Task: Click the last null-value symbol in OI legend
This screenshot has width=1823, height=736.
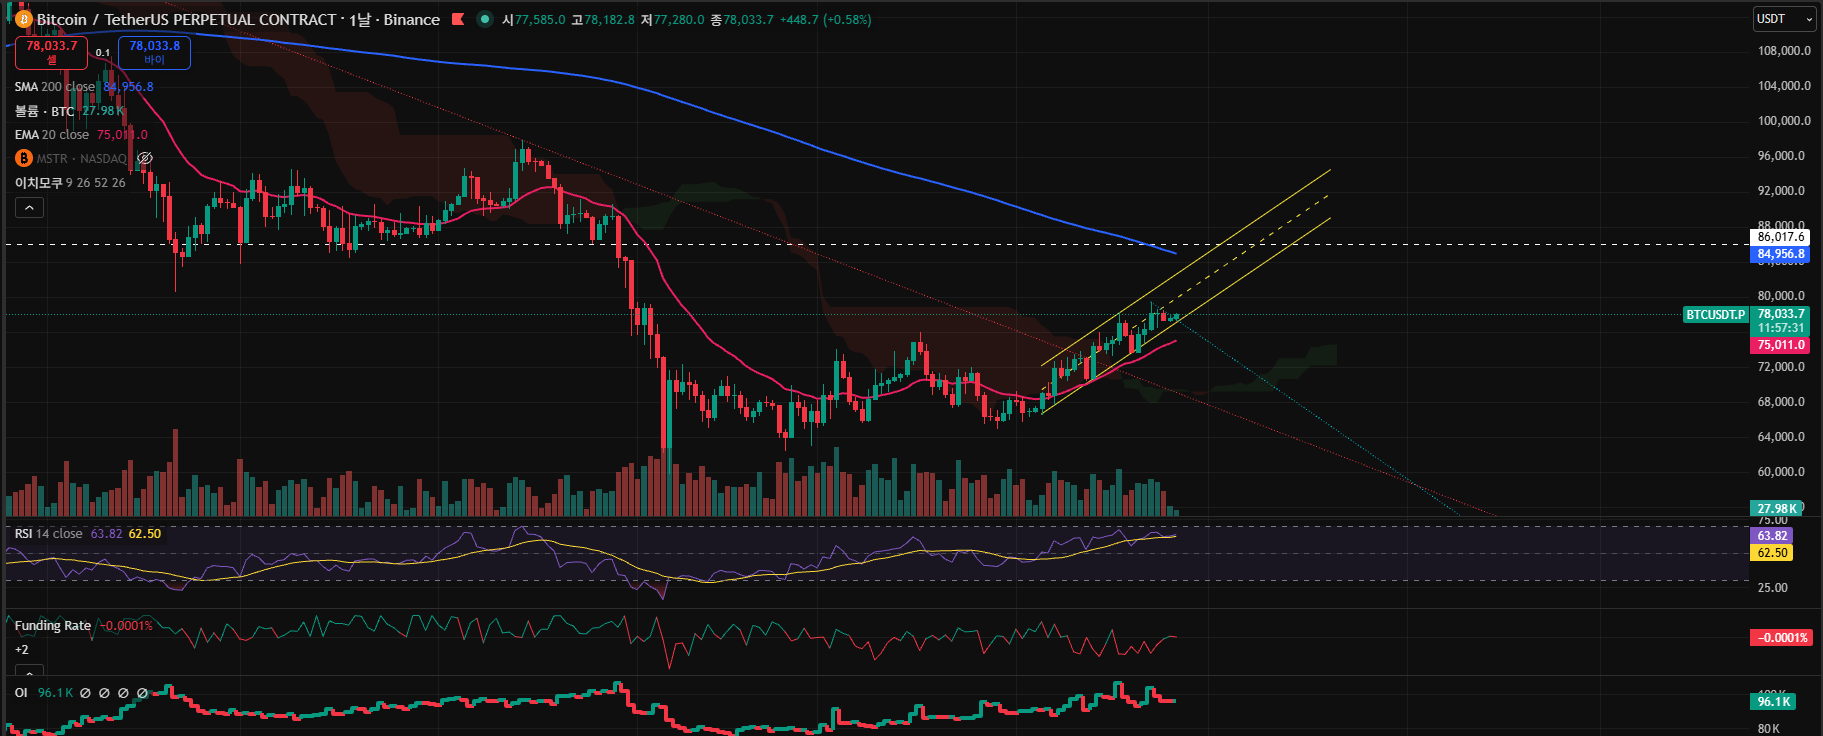Action: 142,693
